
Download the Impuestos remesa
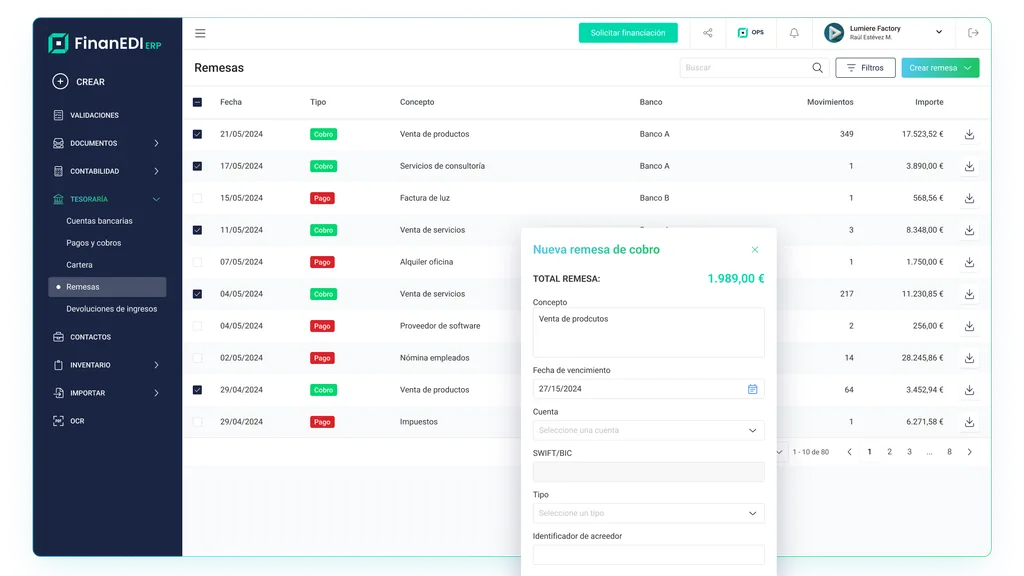pos(969,423)
